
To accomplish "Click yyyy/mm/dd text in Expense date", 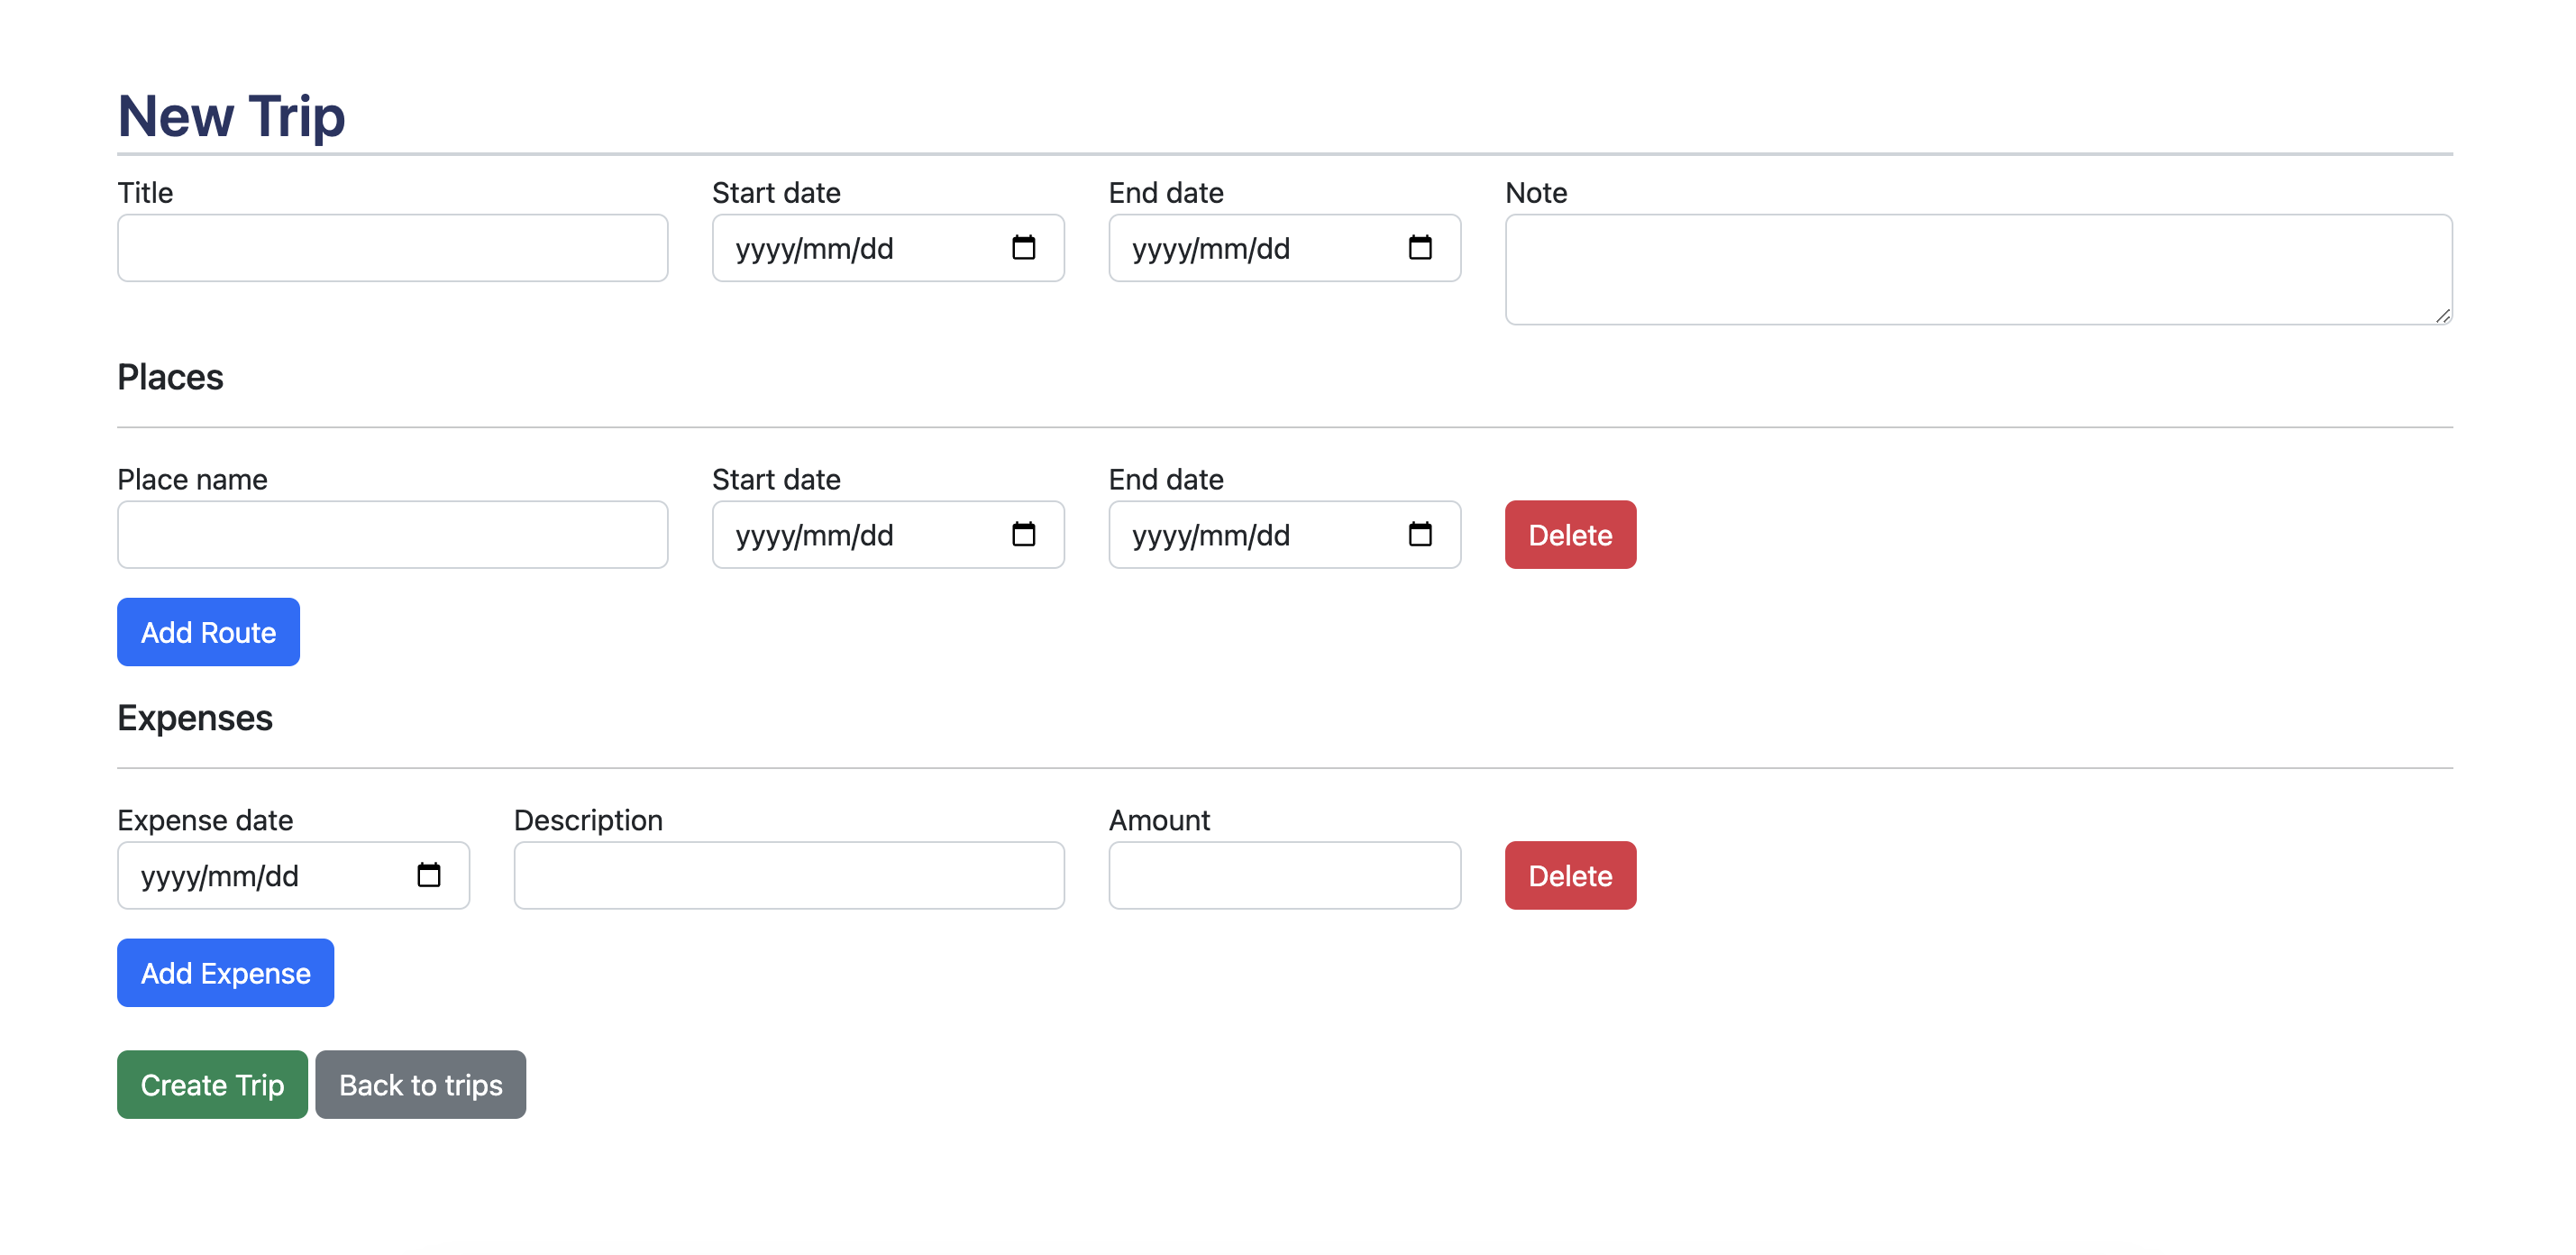I will 219,876.
